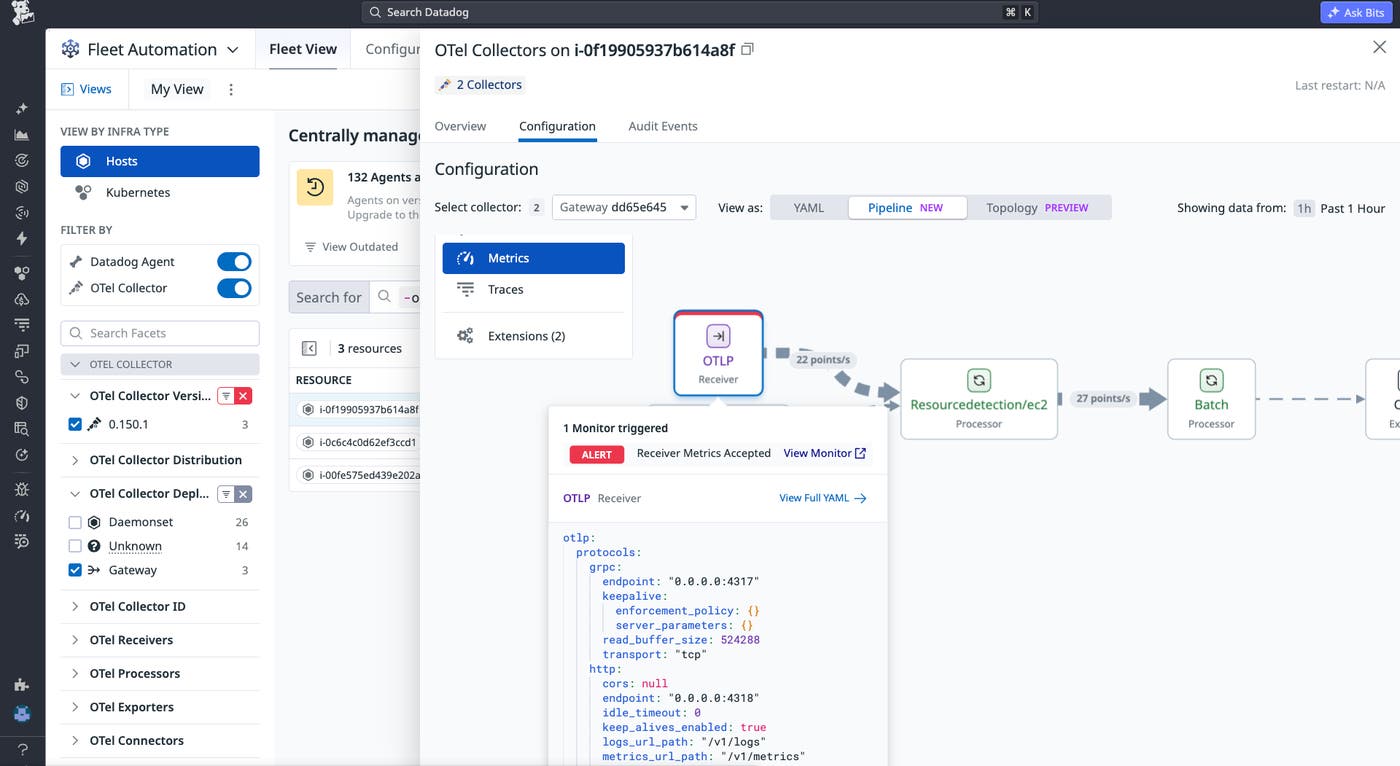1400x766 pixels.
Task: Select the Configuration tab
Action: click(x=557, y=126)
